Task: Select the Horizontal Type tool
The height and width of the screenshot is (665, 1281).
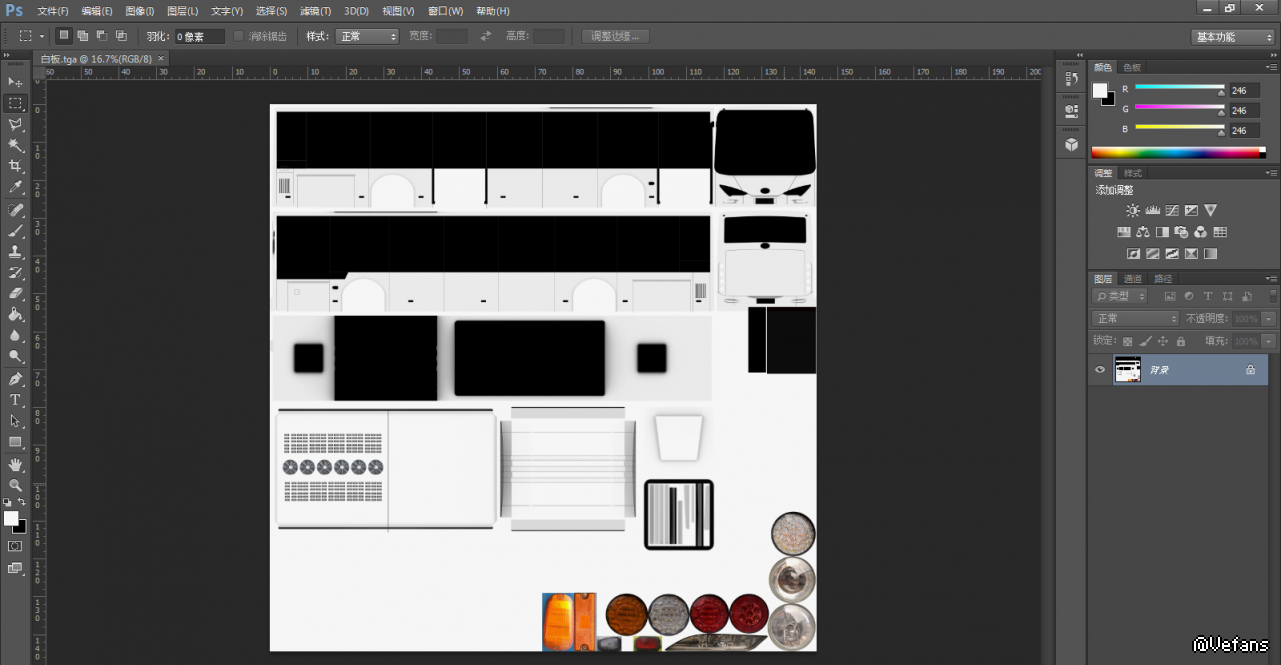Action: click(15, 400)
